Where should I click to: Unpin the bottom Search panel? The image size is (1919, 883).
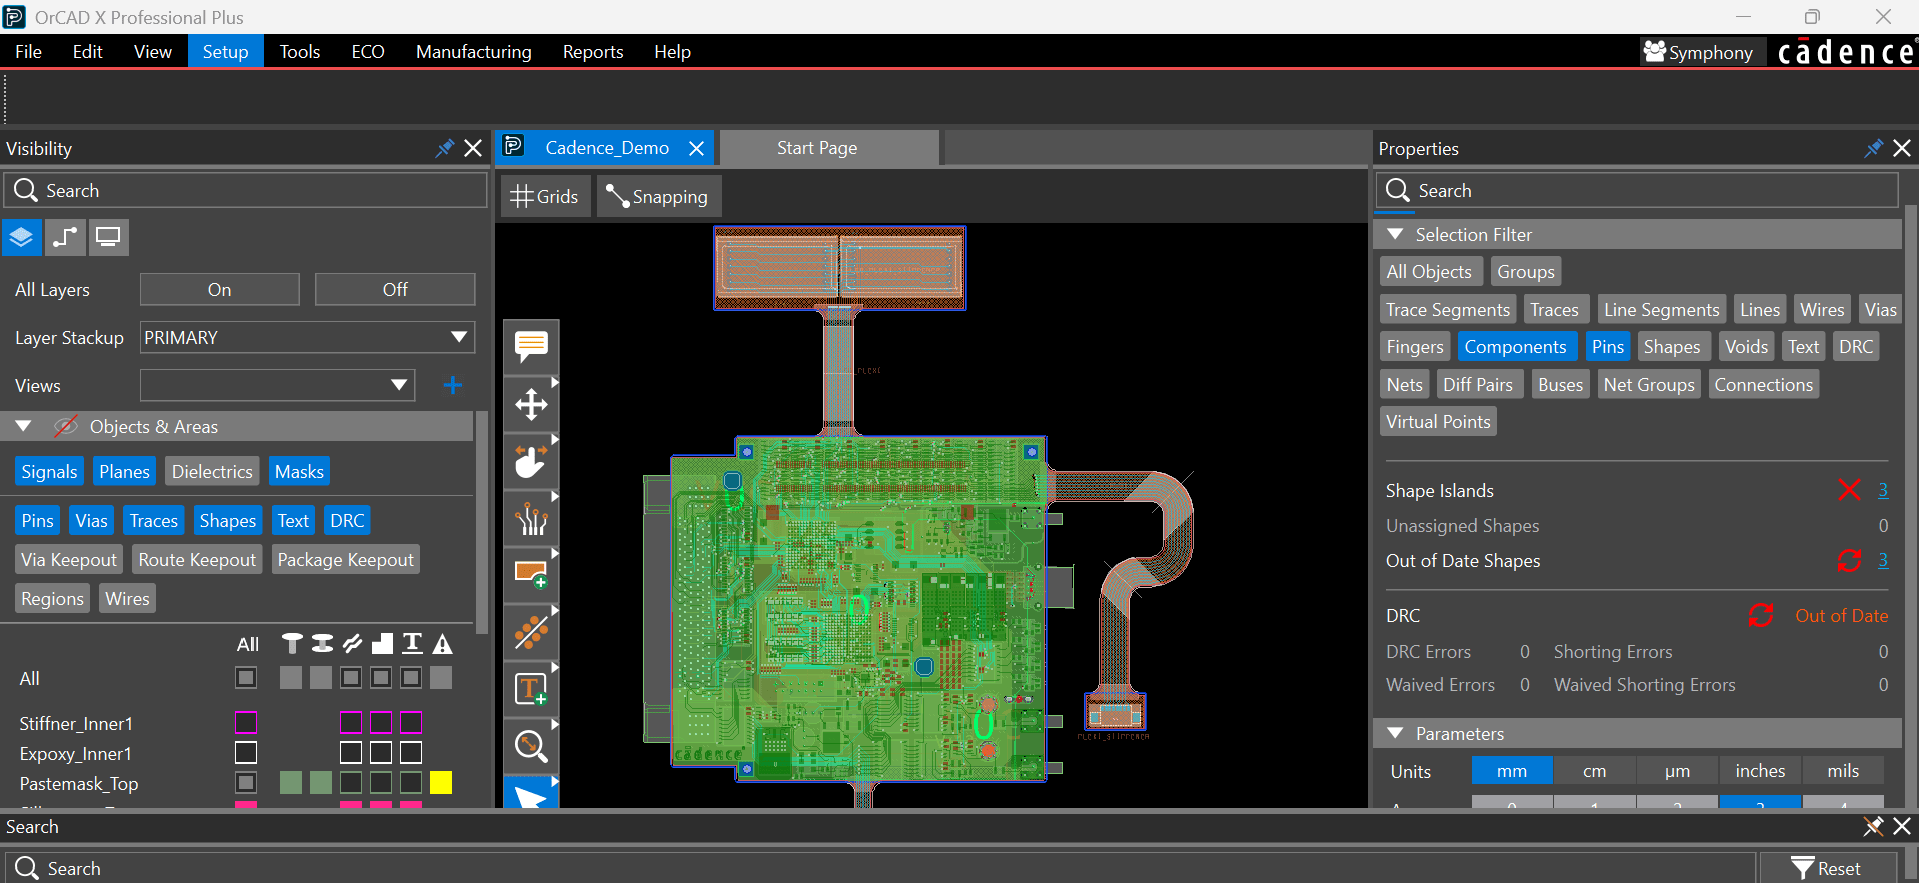(1873, 826)
